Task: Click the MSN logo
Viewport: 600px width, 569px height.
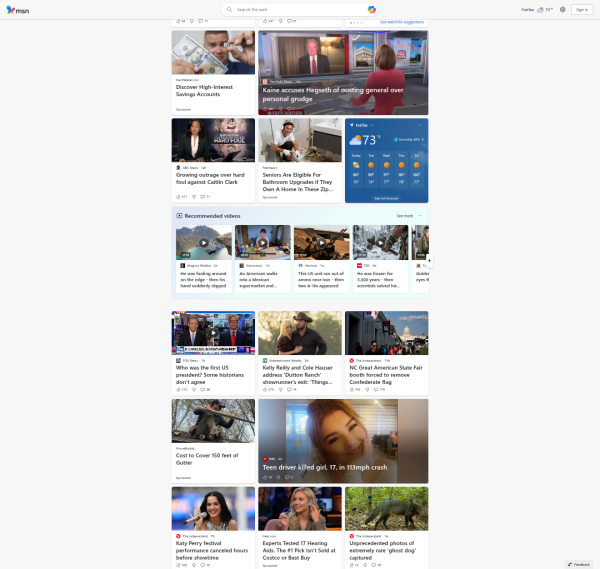Action: [18, 10]
